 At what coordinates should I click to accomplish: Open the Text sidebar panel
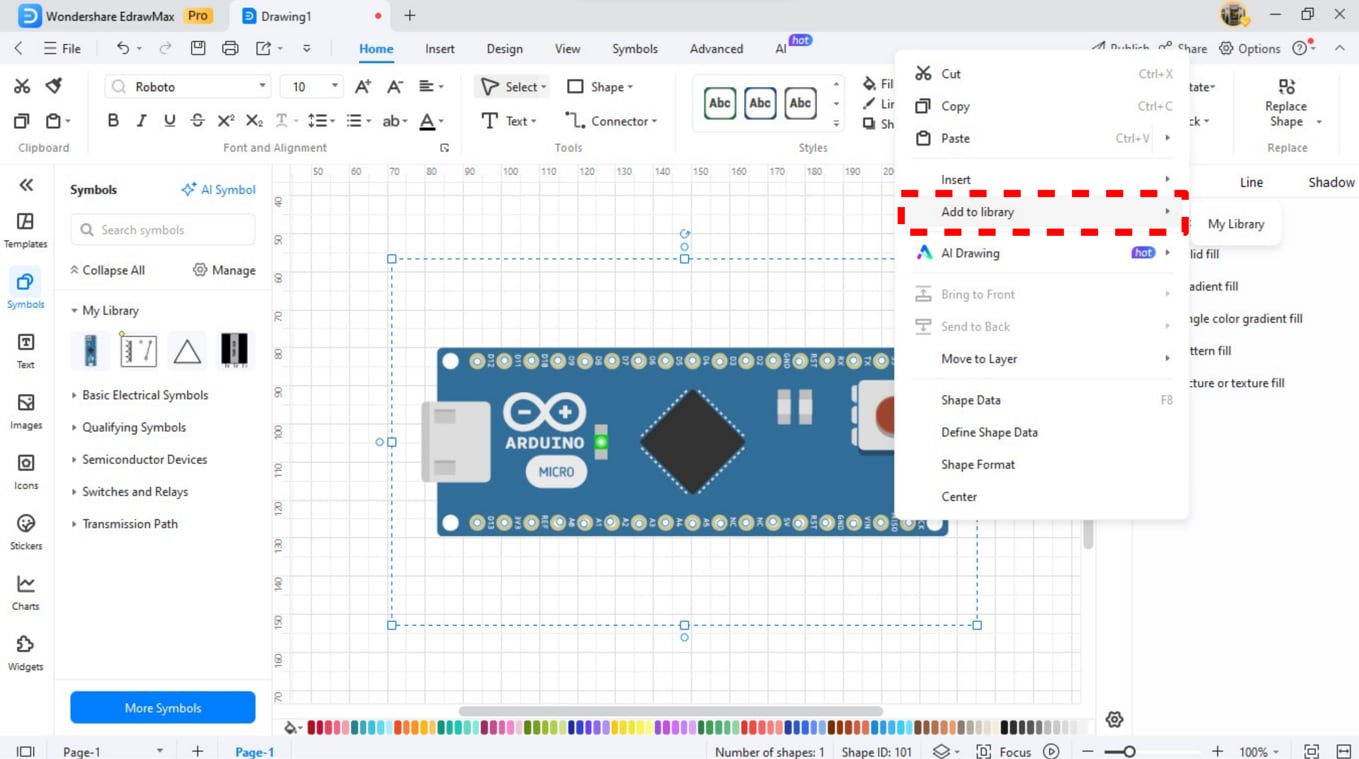coord(26,351)
